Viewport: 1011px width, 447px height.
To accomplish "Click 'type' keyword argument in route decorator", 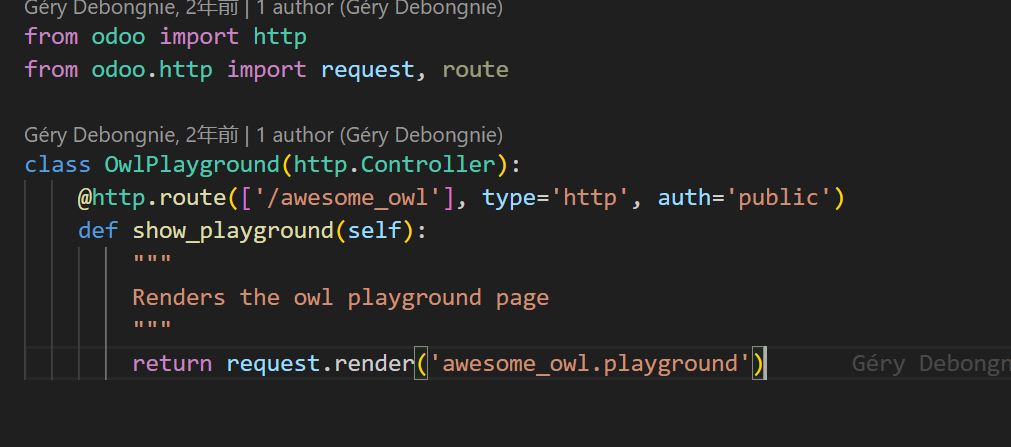I will (x=509, y=197).
